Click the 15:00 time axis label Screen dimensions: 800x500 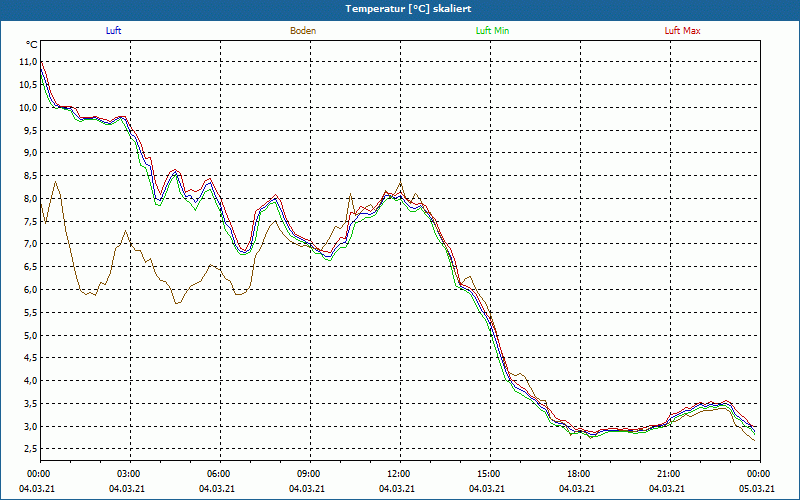coord(490,474)
